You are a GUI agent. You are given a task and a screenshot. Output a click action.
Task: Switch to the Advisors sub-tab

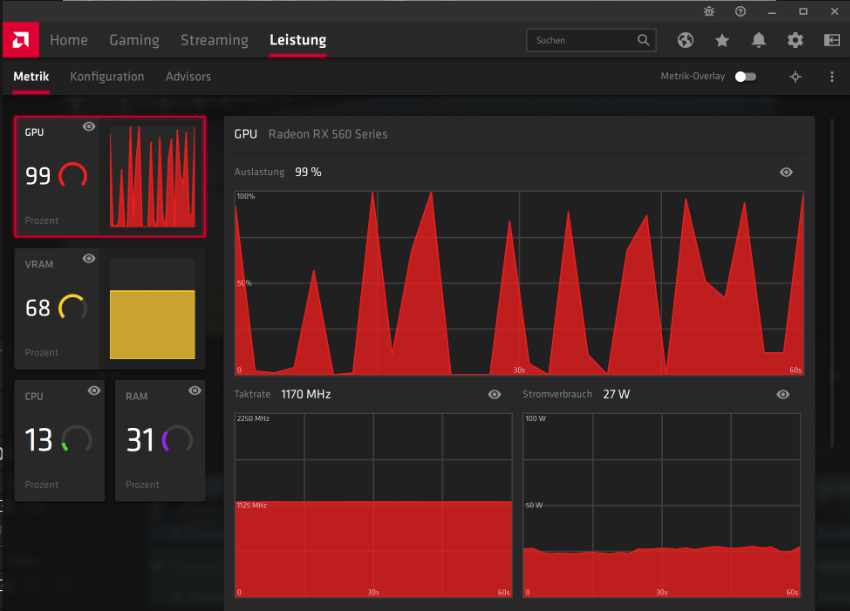pos(188,76)
